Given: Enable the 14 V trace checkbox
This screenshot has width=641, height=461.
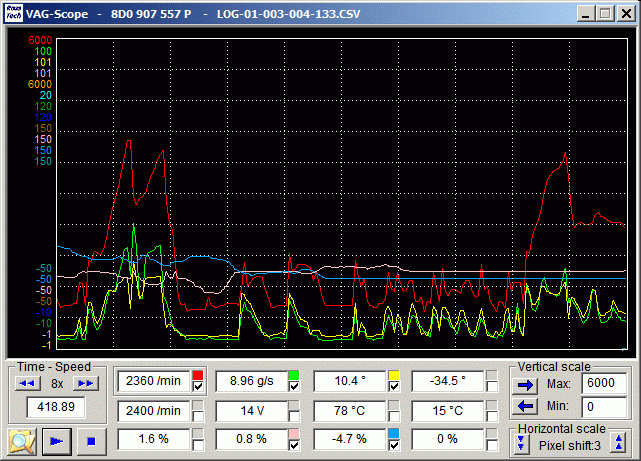Looking at the screenshot, I should pos(294,416).
